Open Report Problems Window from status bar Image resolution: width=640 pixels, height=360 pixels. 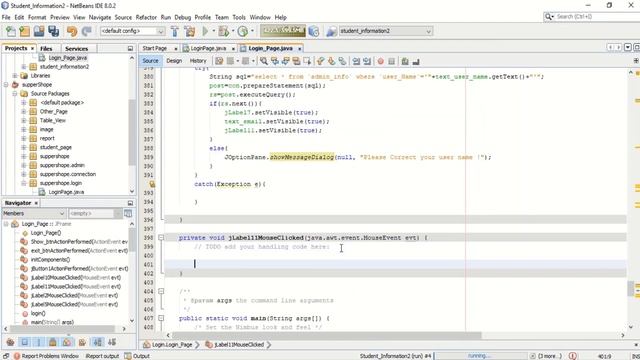click(x=47, y=356)
